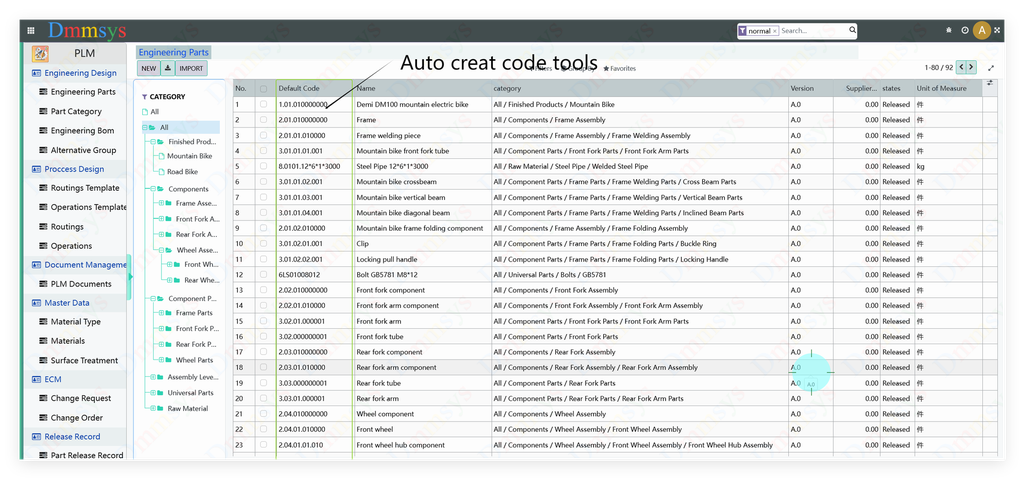Focus the Search... input field

coord(814,31)
